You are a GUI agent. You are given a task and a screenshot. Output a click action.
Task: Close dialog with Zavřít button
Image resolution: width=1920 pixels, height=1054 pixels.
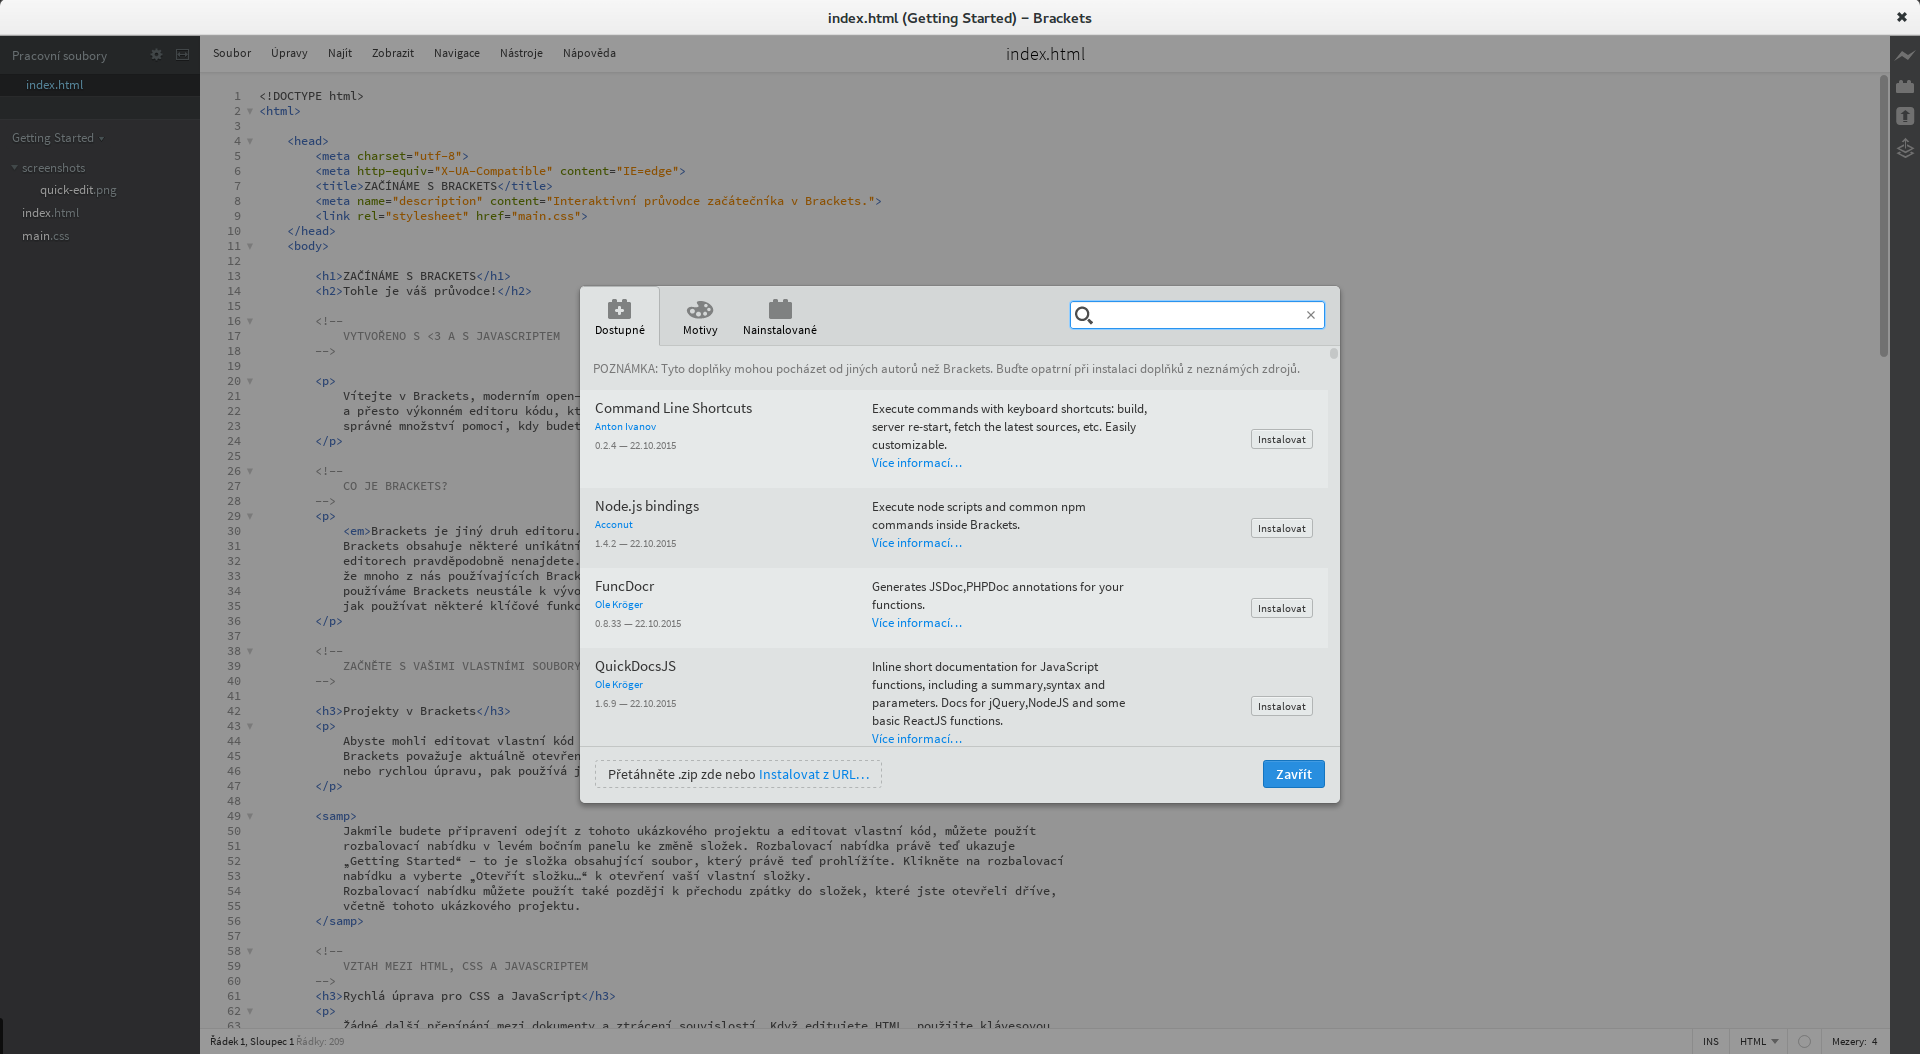1293,774
